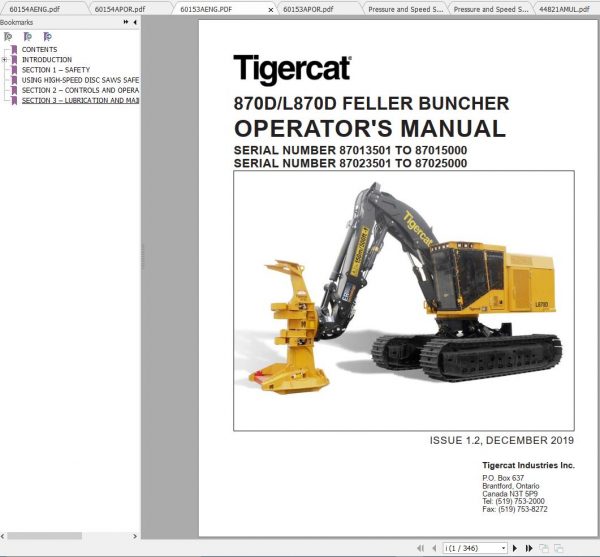600x557 pixels.
Task: Switch to 44821AMUL.pdf tab
Action: (x=564, y=9)
